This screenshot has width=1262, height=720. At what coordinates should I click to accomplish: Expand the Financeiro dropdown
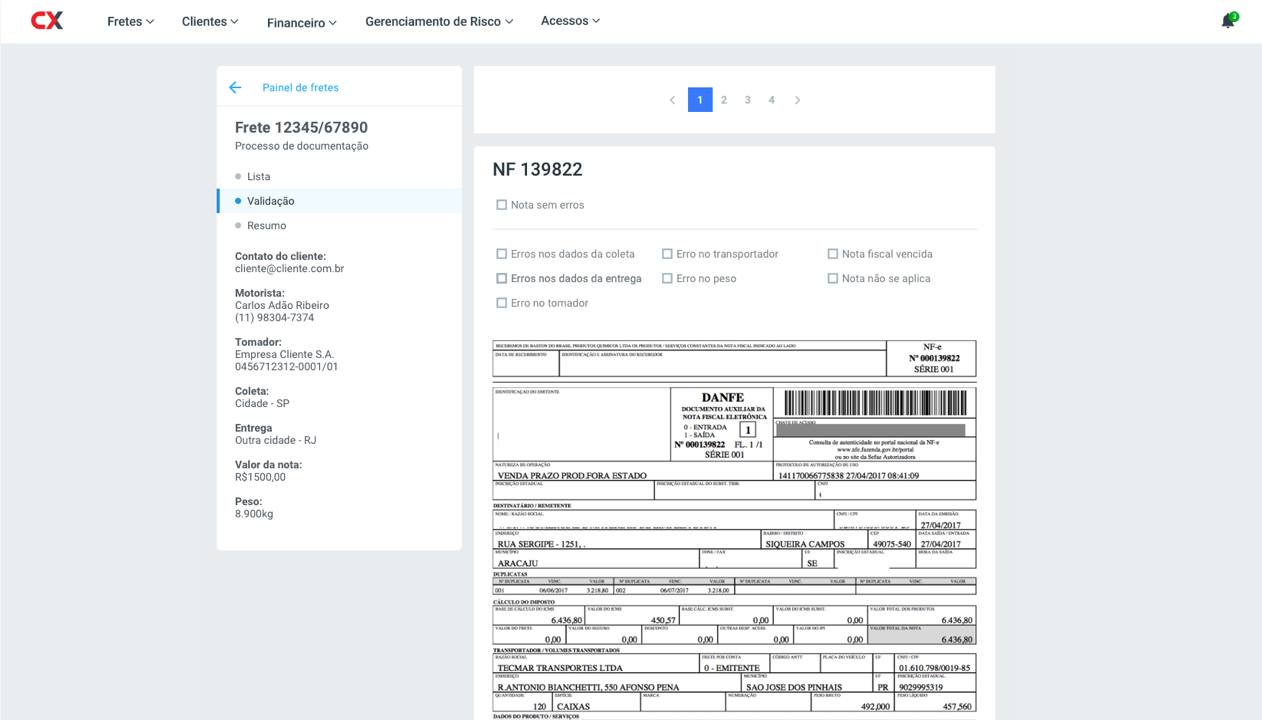pos(301,22)
